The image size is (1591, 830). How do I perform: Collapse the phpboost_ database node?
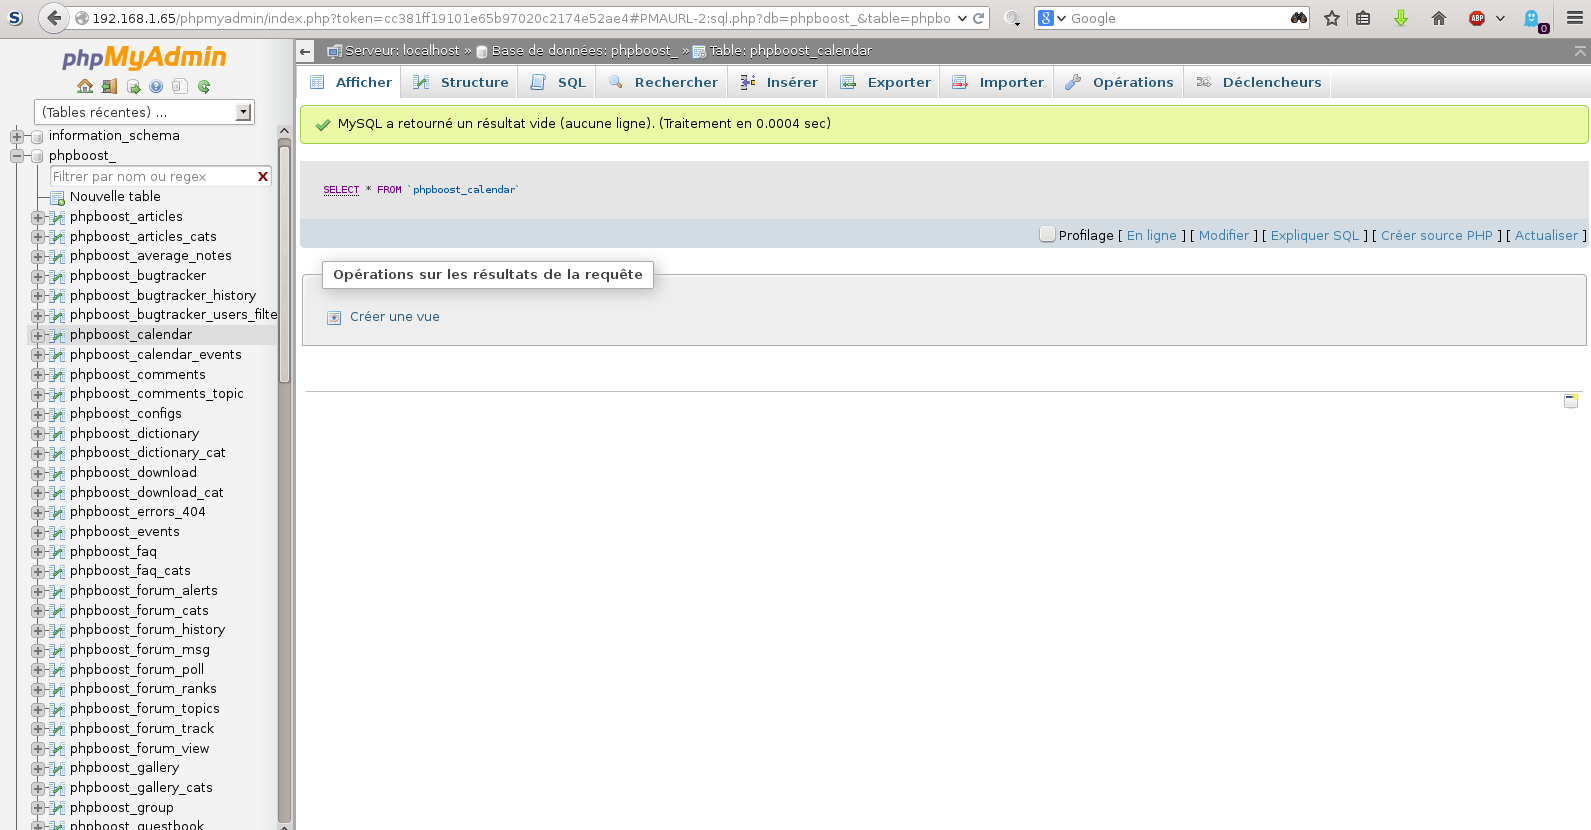[x=17, y=156]
